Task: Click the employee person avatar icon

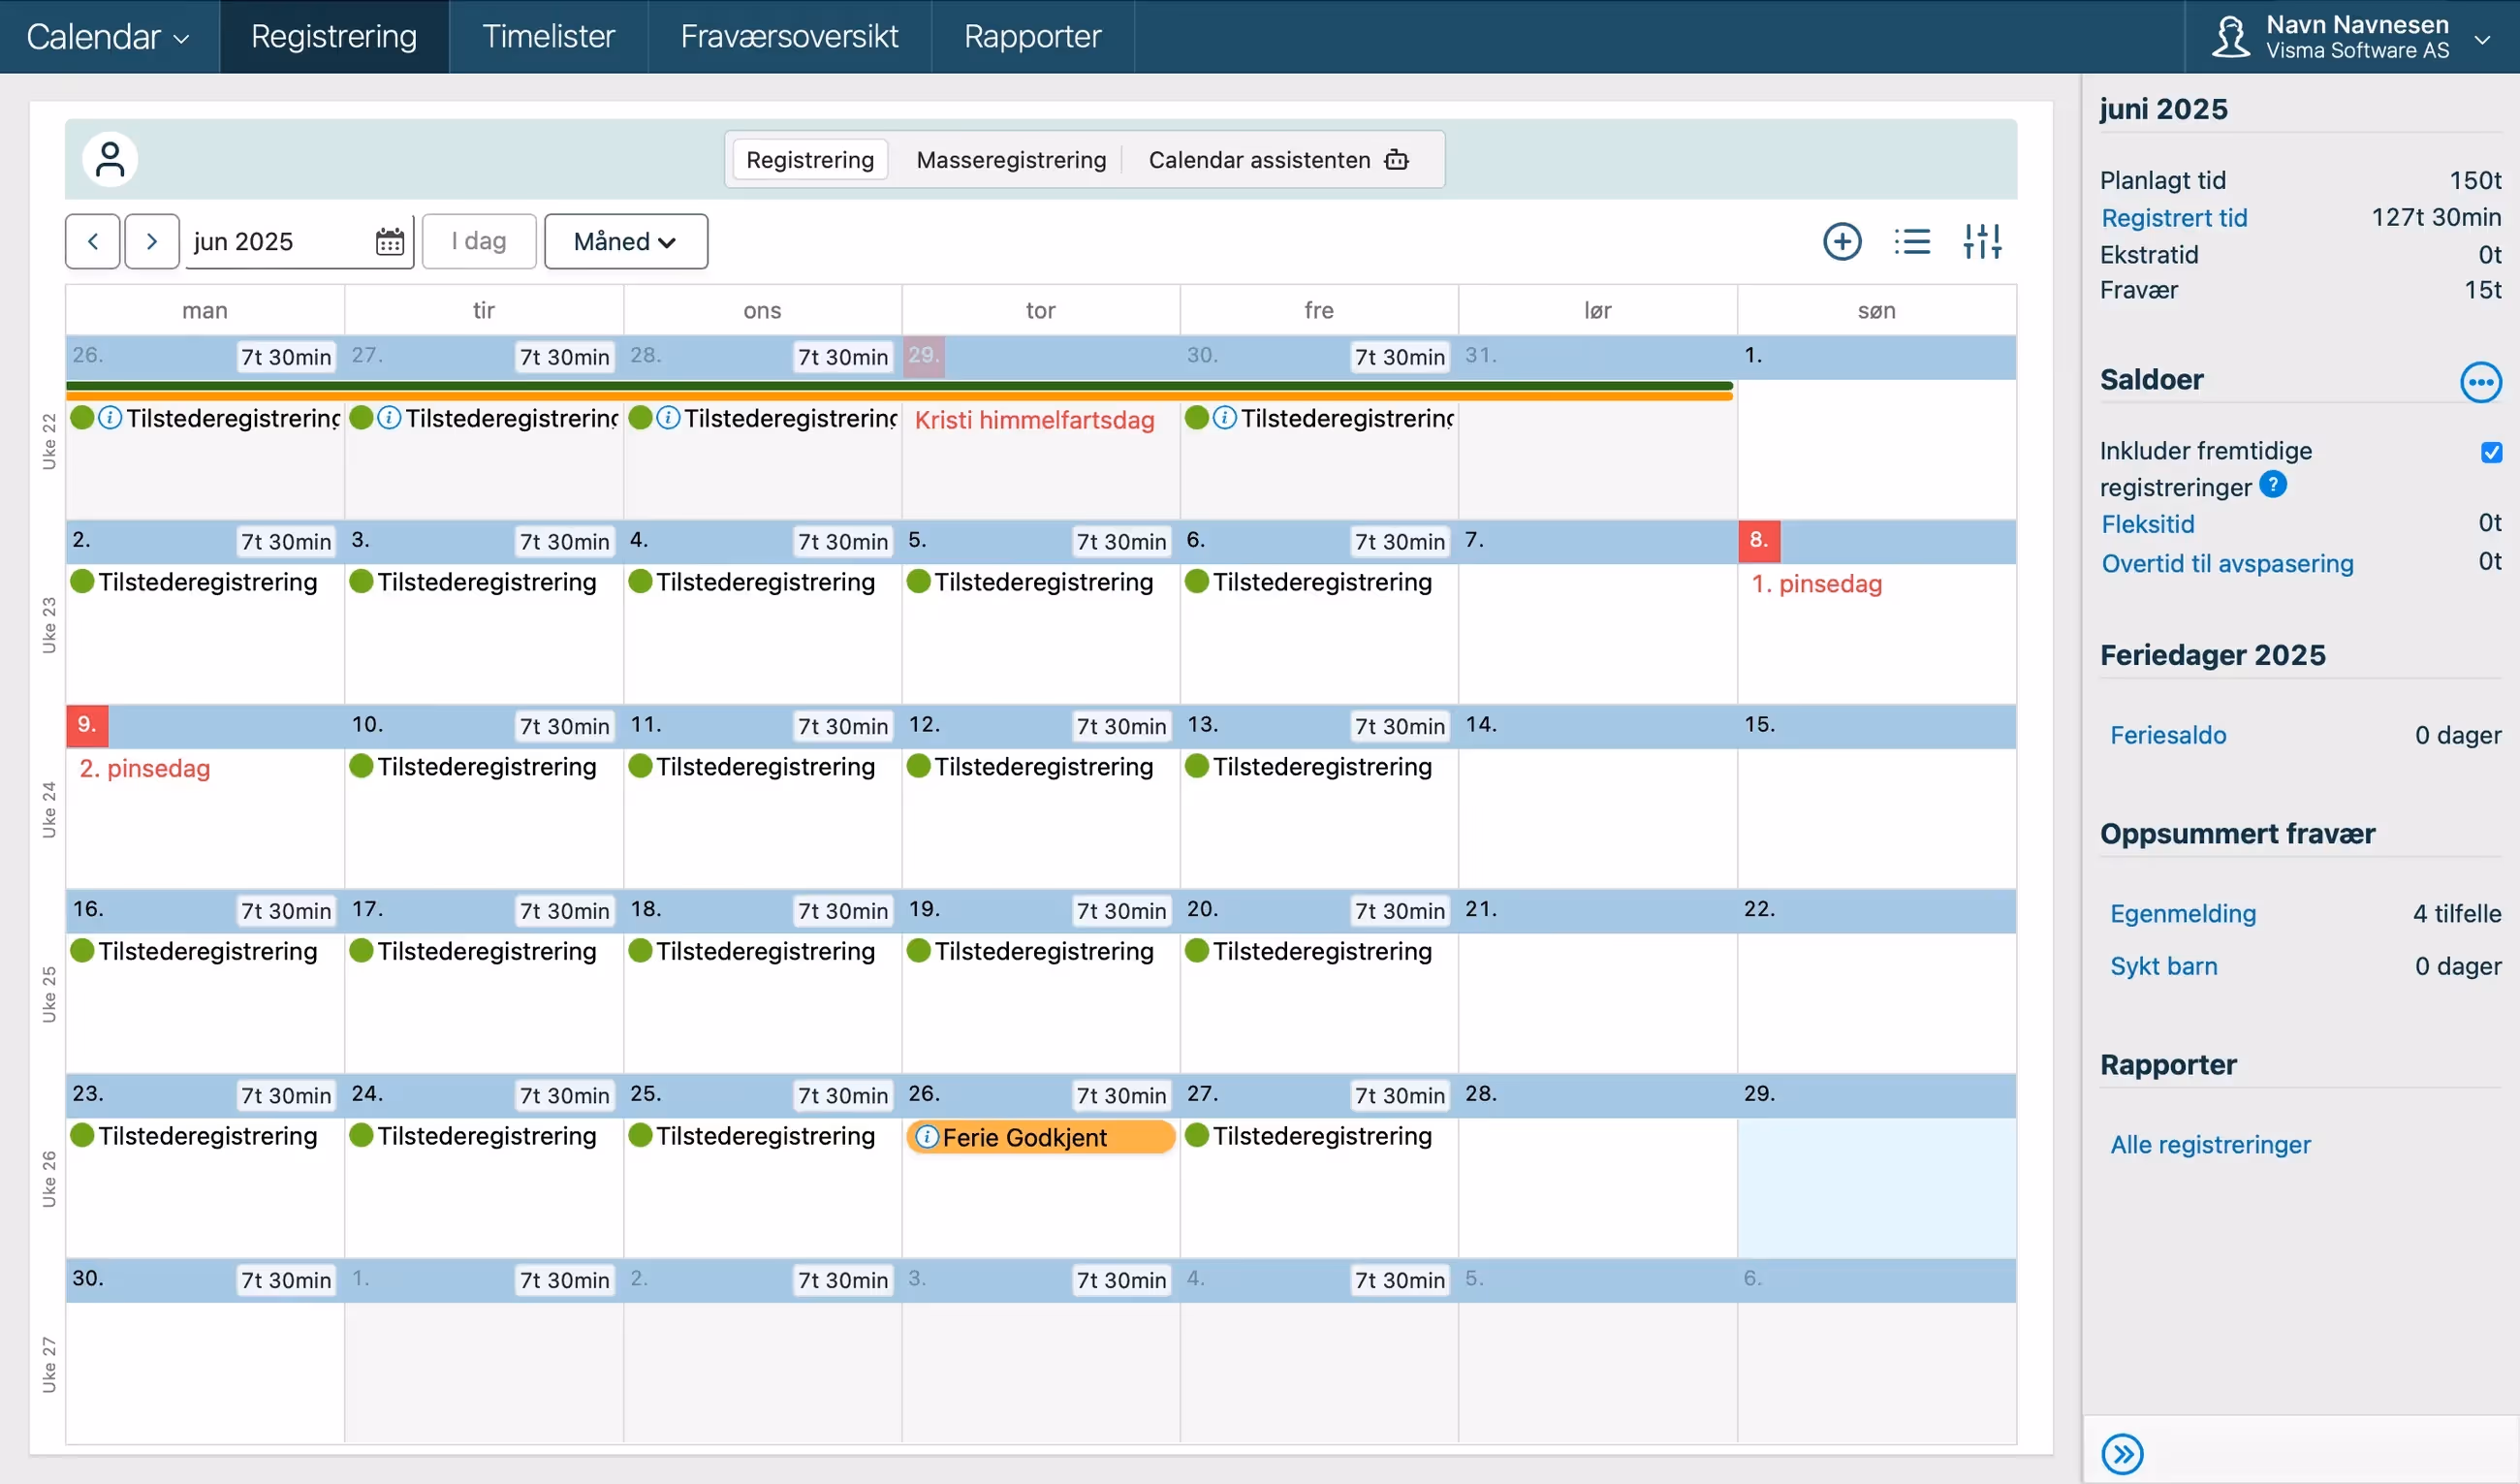Action: tap(110, 160)
